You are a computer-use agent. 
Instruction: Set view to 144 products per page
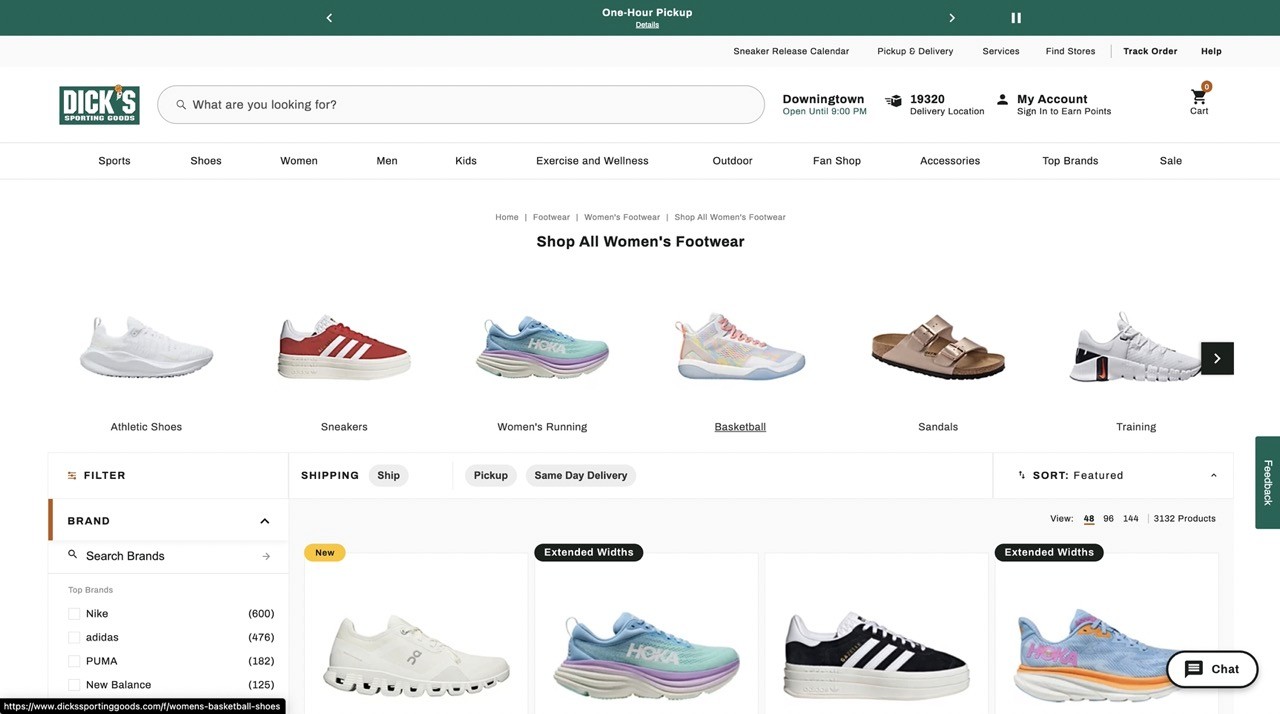(1131, 519)
